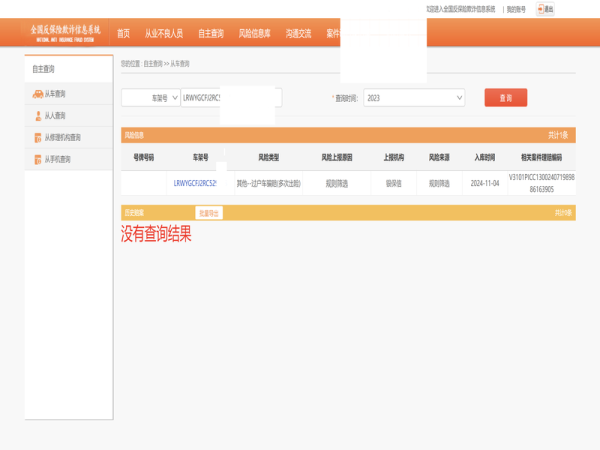The image size is (600, 450).
Task: Click the document icon beside 从手机查询
Action: coord(38,159)
